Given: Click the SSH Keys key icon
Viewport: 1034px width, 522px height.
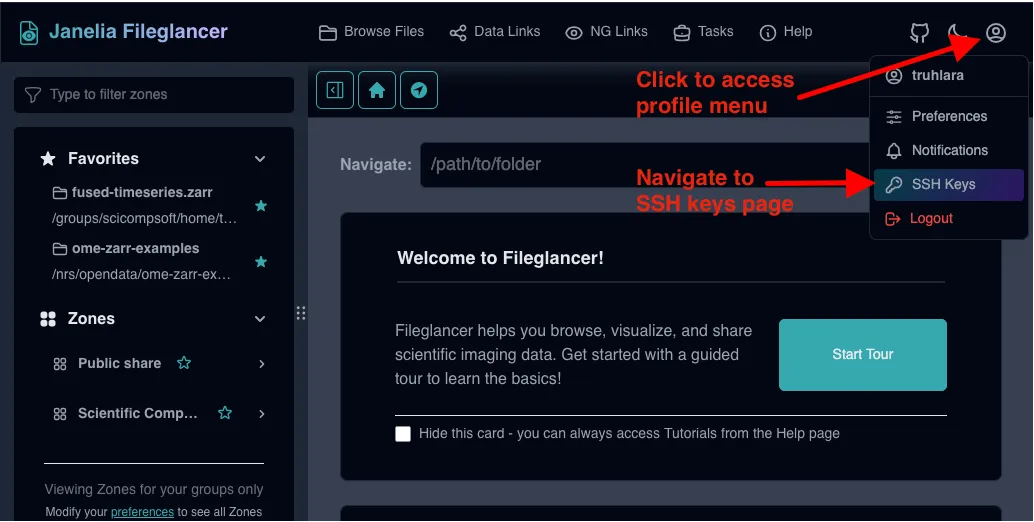Looking at the screenshot, I should click(x=894, y=185).
